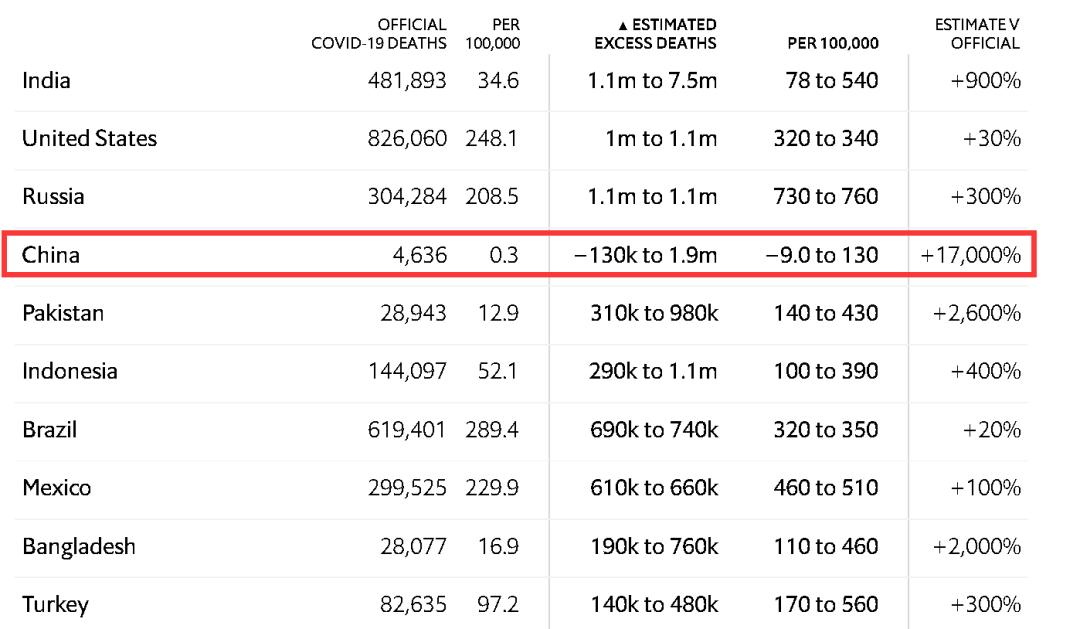Click Turkey's 170 to 560 value

coord(826,604)
